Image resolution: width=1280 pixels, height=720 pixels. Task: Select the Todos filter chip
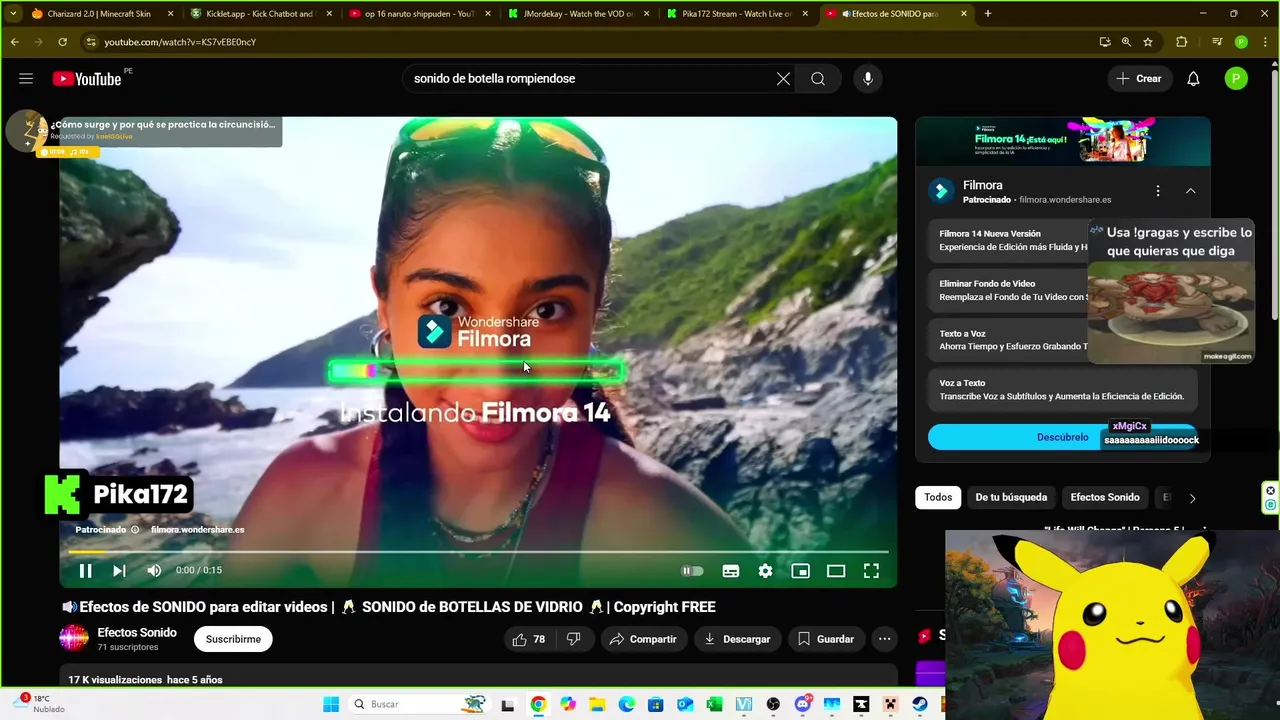pos(938,497)
